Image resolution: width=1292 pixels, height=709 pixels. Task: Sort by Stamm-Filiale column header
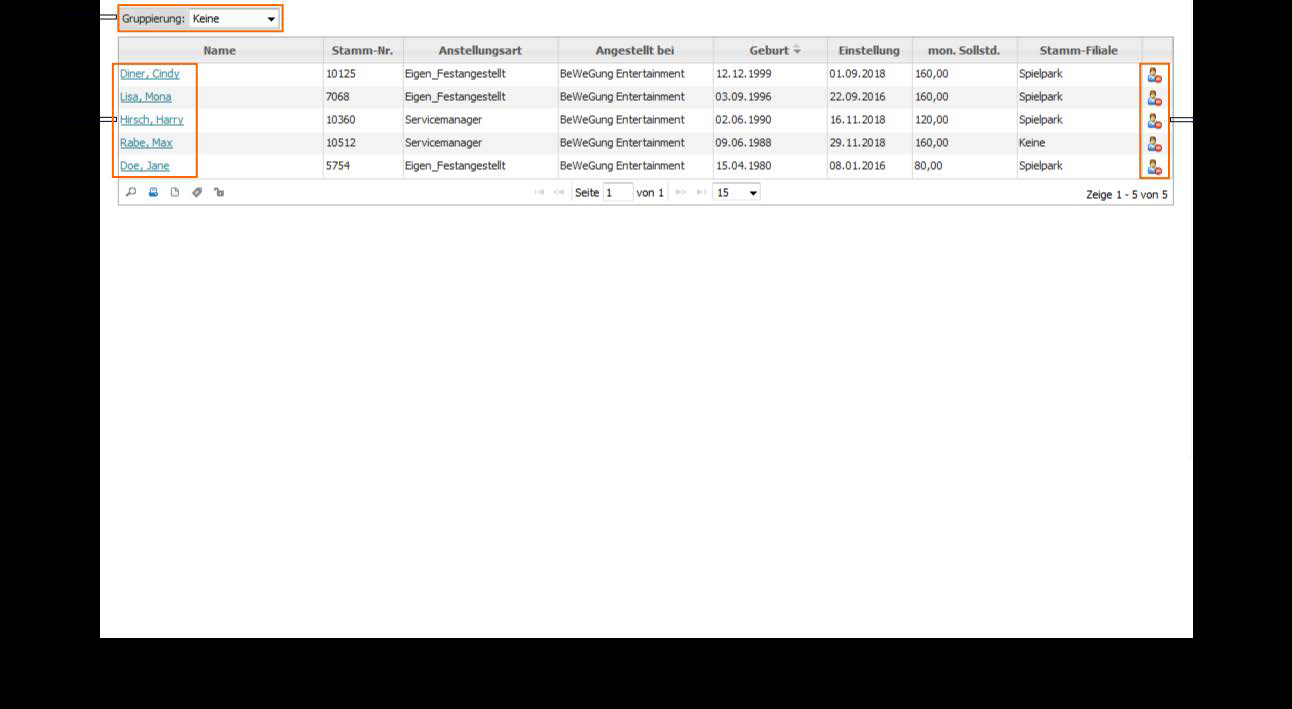[x=1079, y=50]
